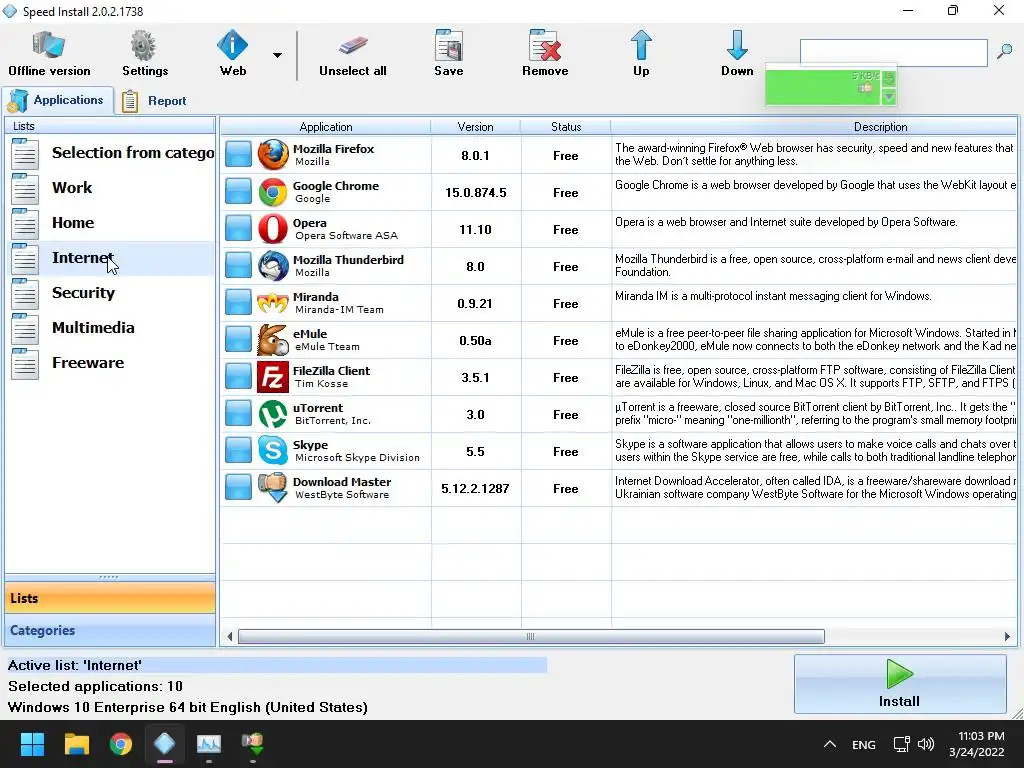Toggle the Mozilla Firefox checkbox
Image resolution: width=1024 pixels, height=768 pixels.
coord(238,155)
